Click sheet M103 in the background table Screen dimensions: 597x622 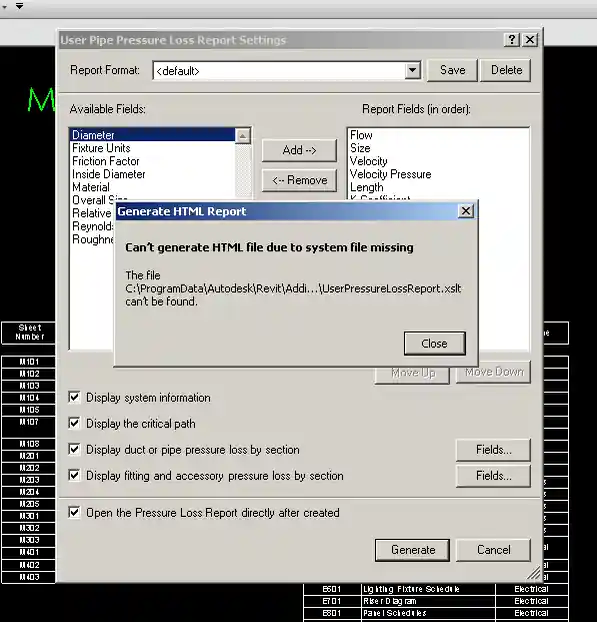[x=29, y=386]
